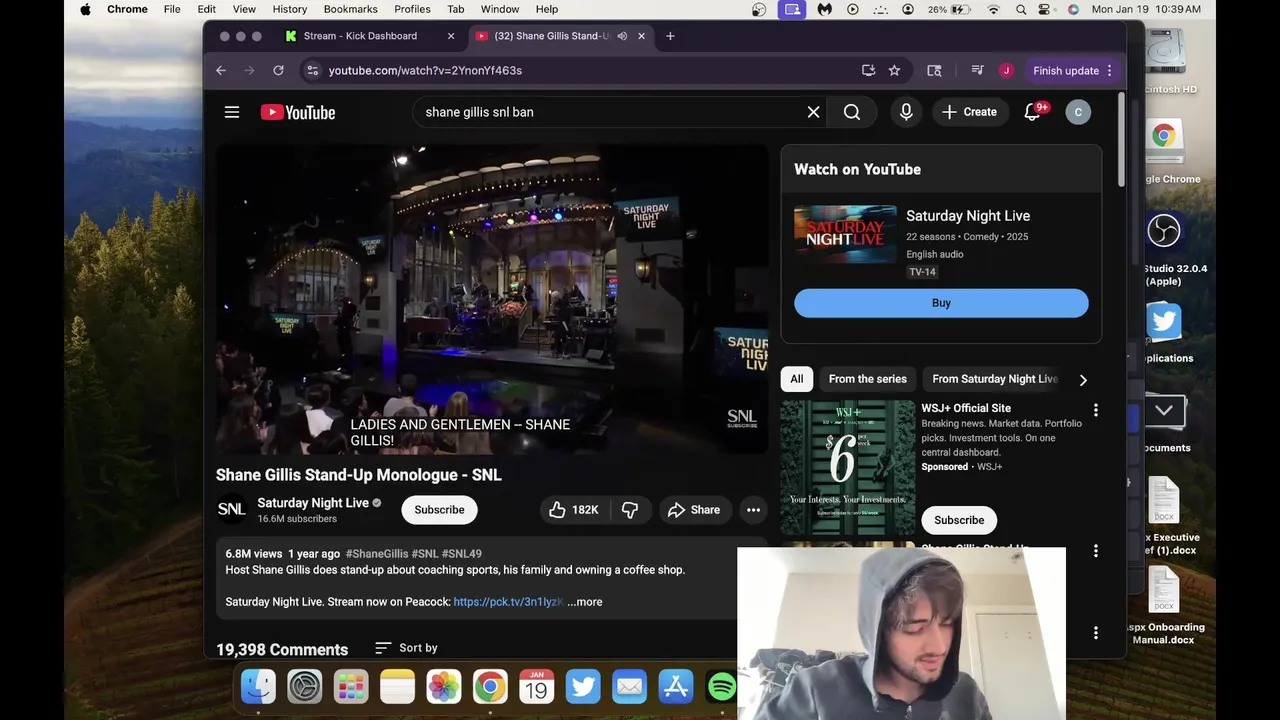Go to YouTube home via the logo
The height and width of the screenshot is (720, 1280).
click(x=298, y=112)
